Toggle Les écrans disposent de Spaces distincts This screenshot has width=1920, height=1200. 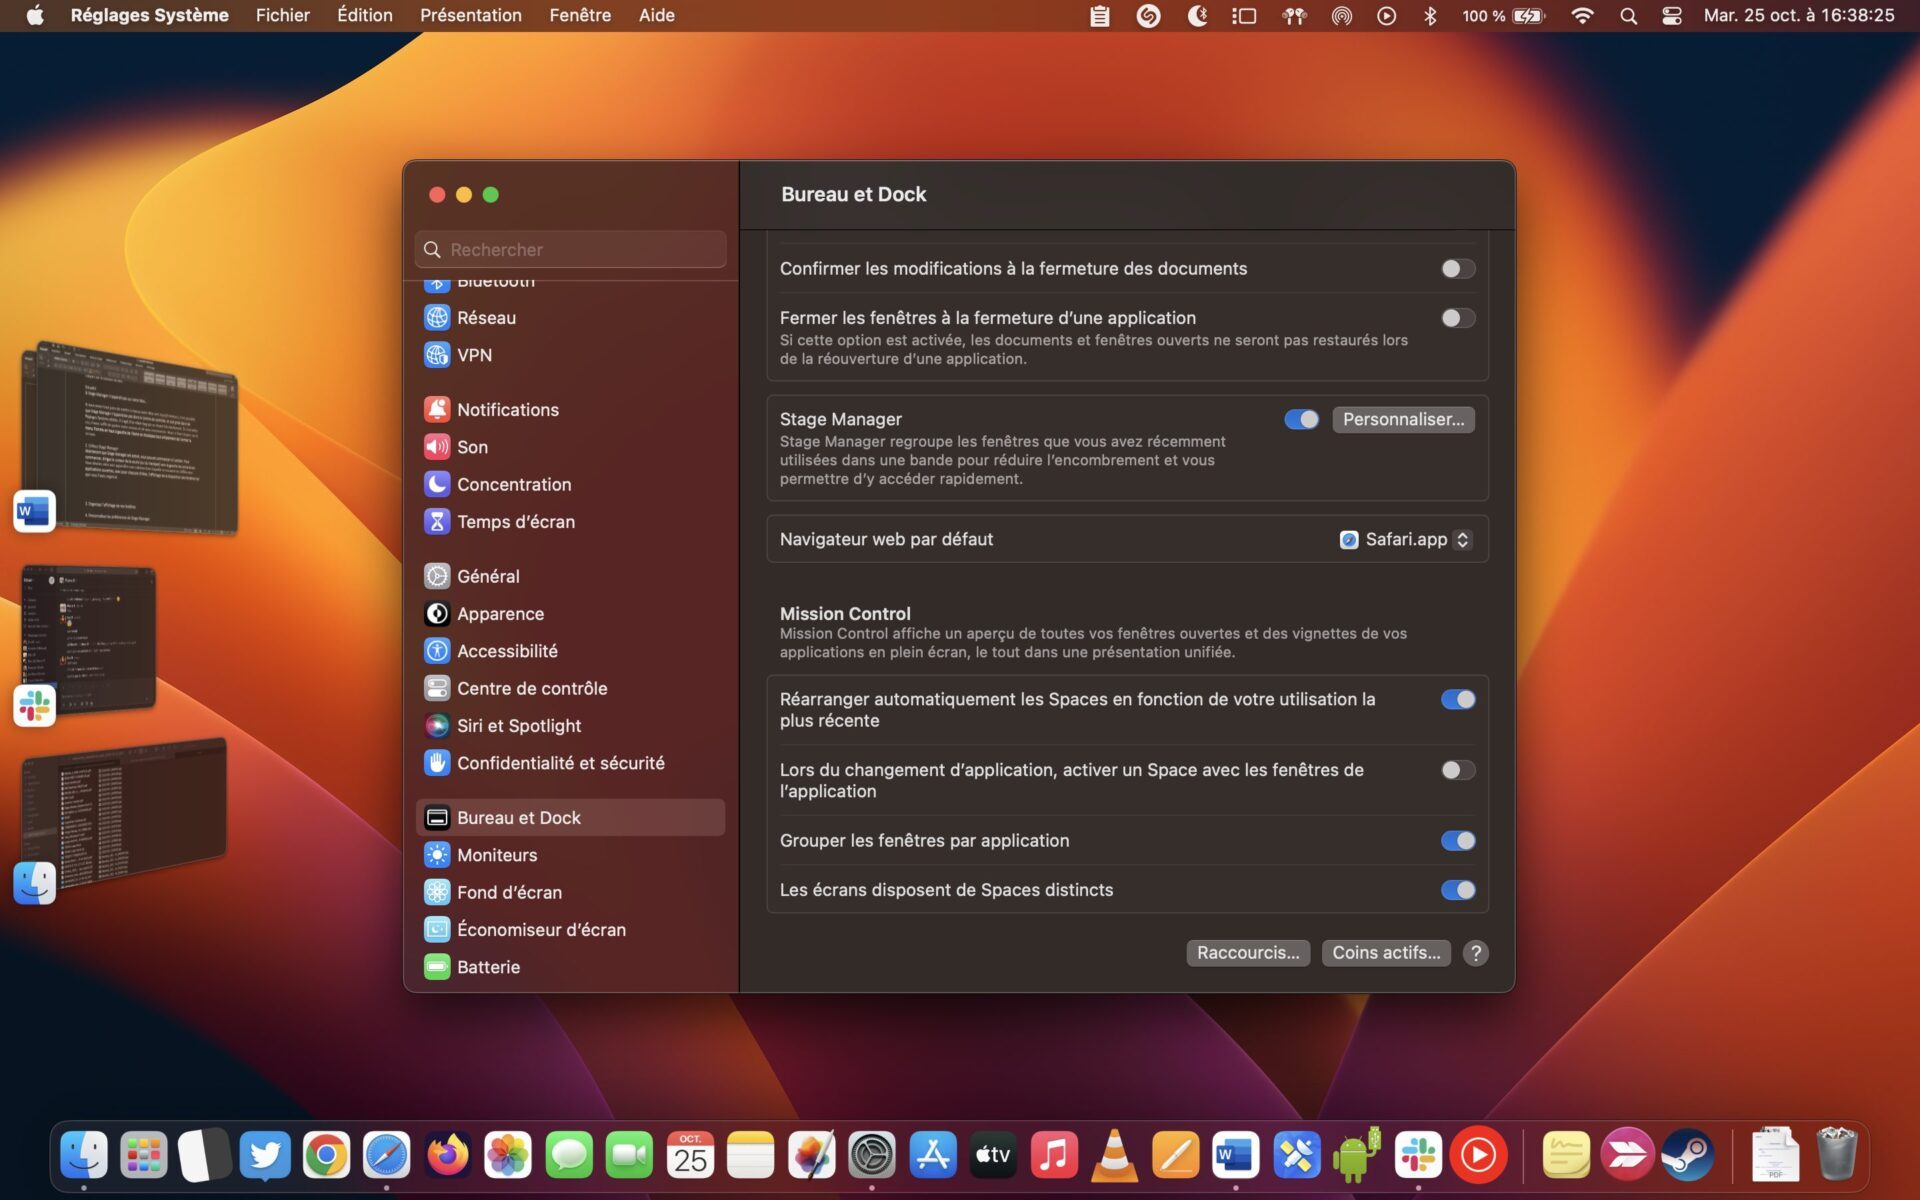click(1458, 890)
